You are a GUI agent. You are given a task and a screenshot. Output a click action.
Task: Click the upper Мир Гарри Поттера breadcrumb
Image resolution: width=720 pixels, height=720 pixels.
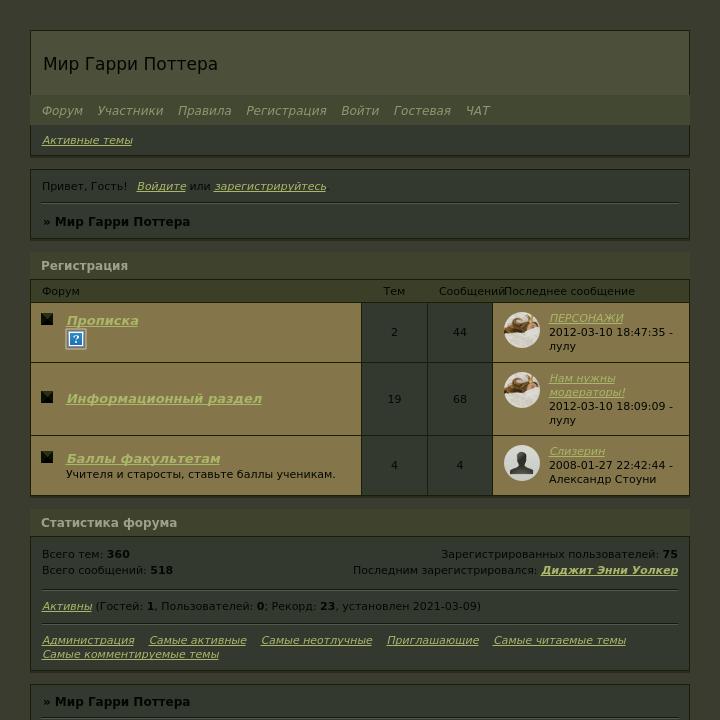point(122,222)
